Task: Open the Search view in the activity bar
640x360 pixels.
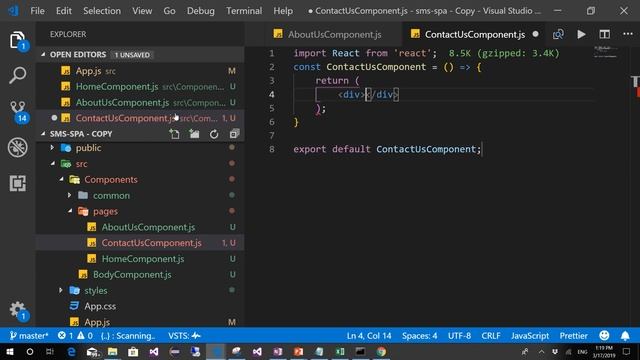Action: pyautogui.click(x=17, y=76)
